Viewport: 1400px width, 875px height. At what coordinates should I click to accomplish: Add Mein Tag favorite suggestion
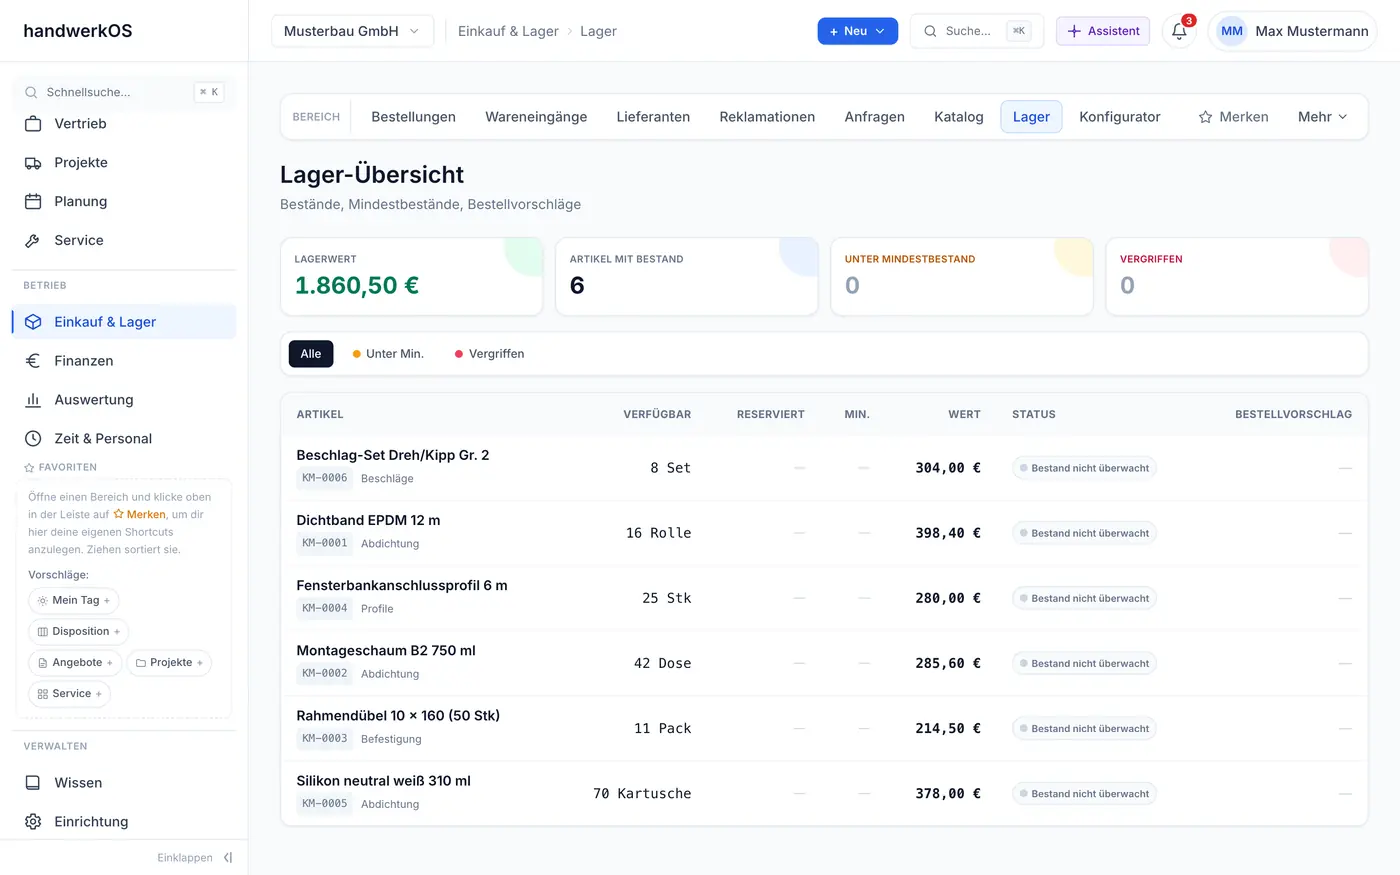click(x=73, y=601)
